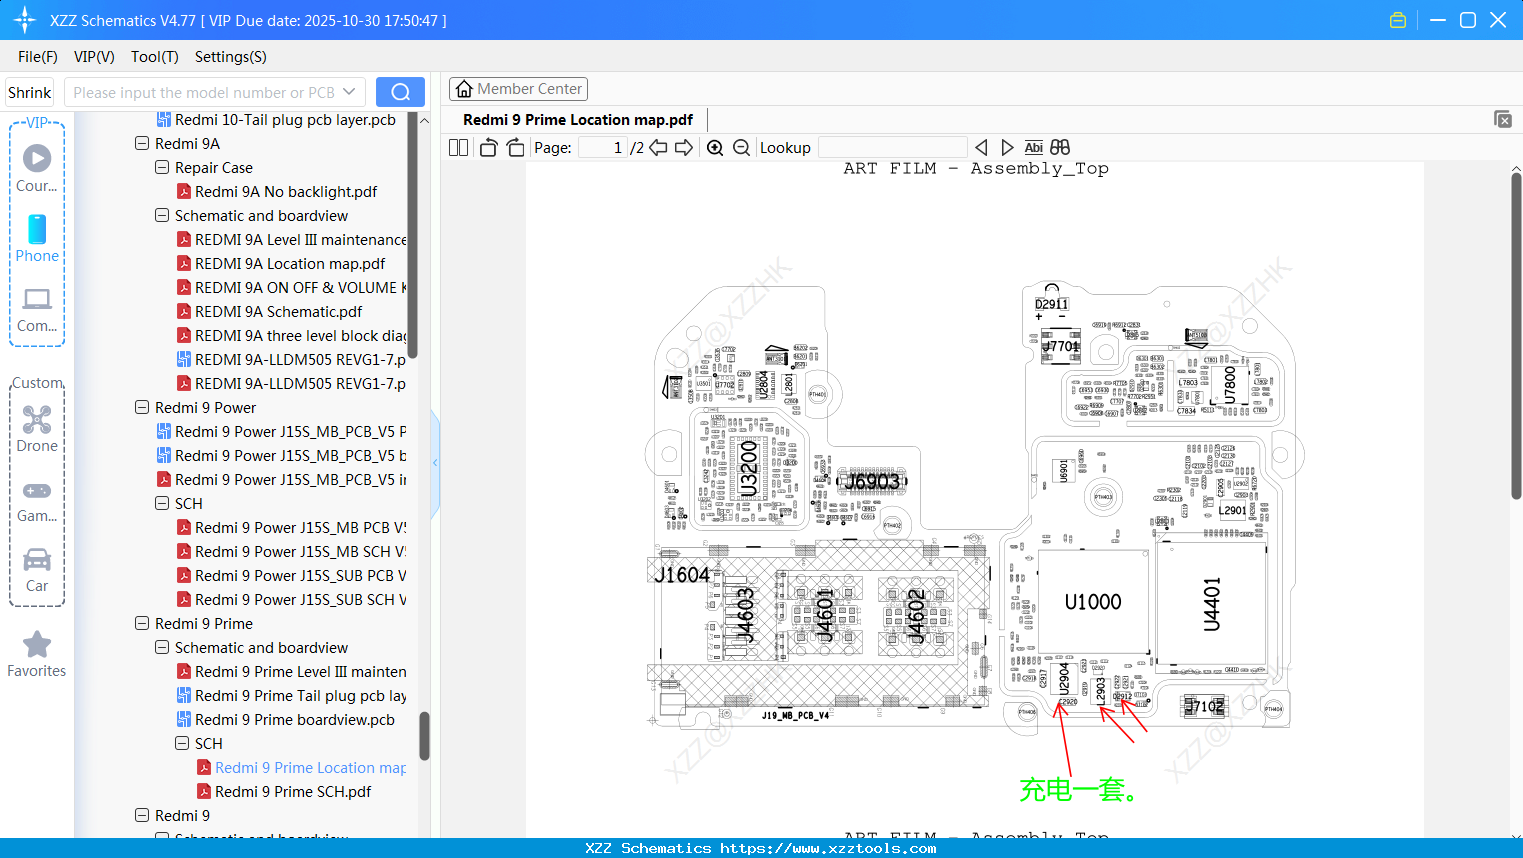This screenshot has width=1523, height=858.
Task: Rotate the page clockwise
Action: [x=515, y=147]
